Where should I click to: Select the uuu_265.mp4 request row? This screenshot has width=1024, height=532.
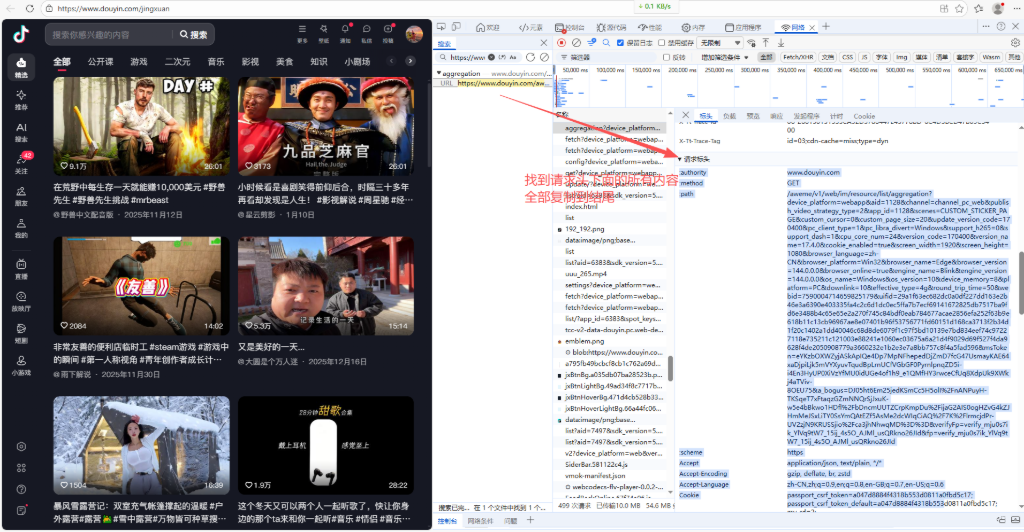tap(611, 274)
